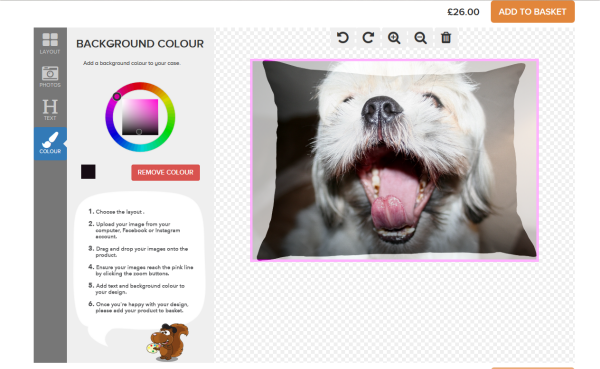Click the Add to Basket button
The height and width of the screenshot is (369, 600).
tap(533, 12)
